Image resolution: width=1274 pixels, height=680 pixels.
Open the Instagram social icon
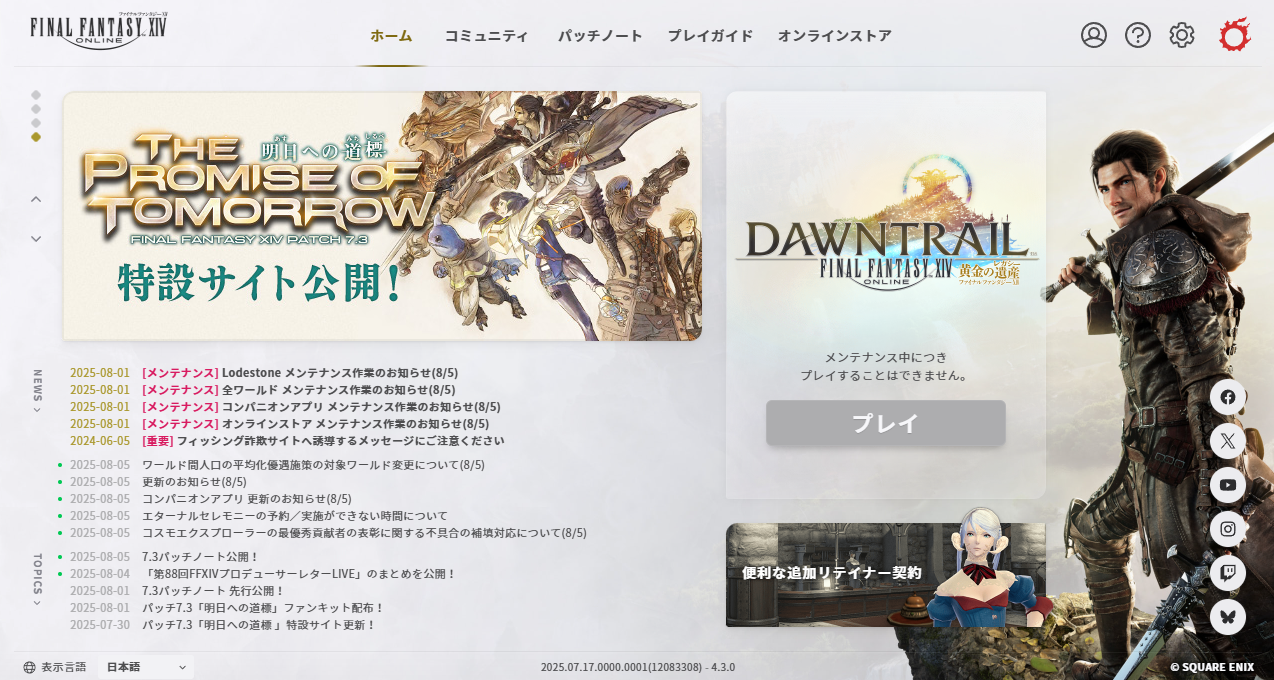1228,529
